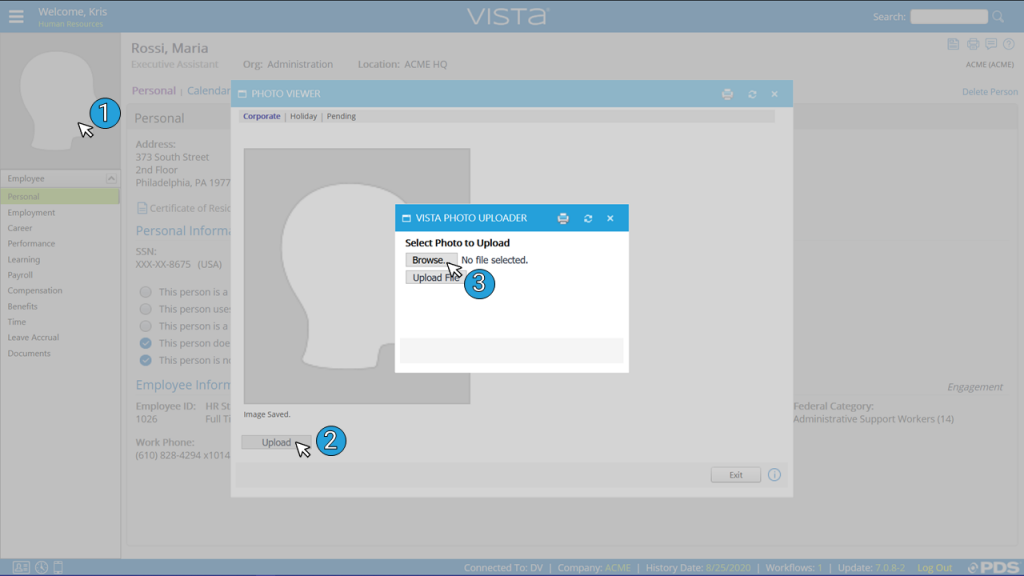This screenshot has width=1024, height=576.
Task: Click the 'Image Saved.' status text
Action: tap(267, 414)
